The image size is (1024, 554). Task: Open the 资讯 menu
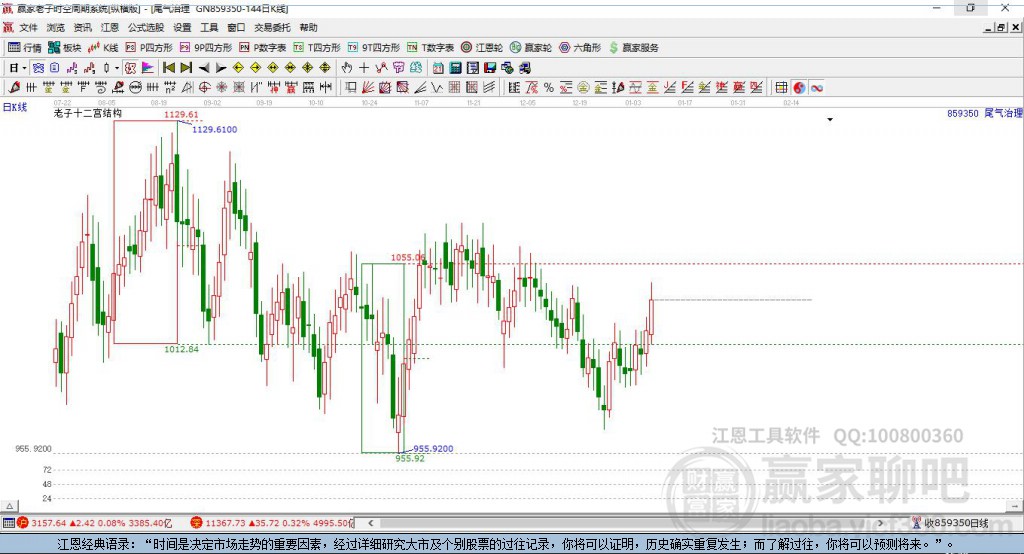[82, 27]
